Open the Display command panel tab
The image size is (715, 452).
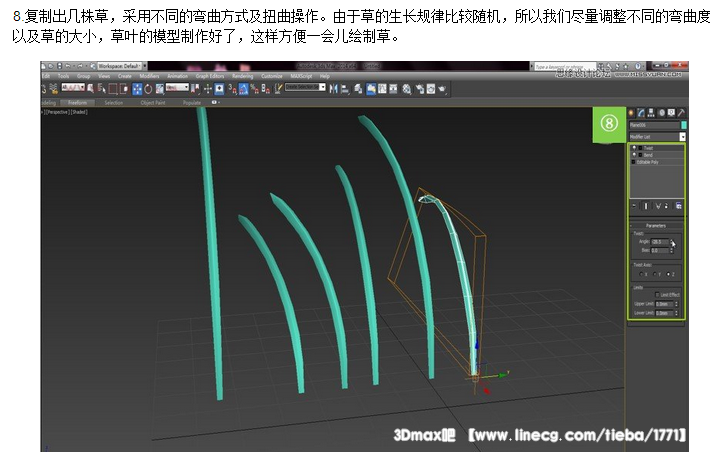[671, 112]
